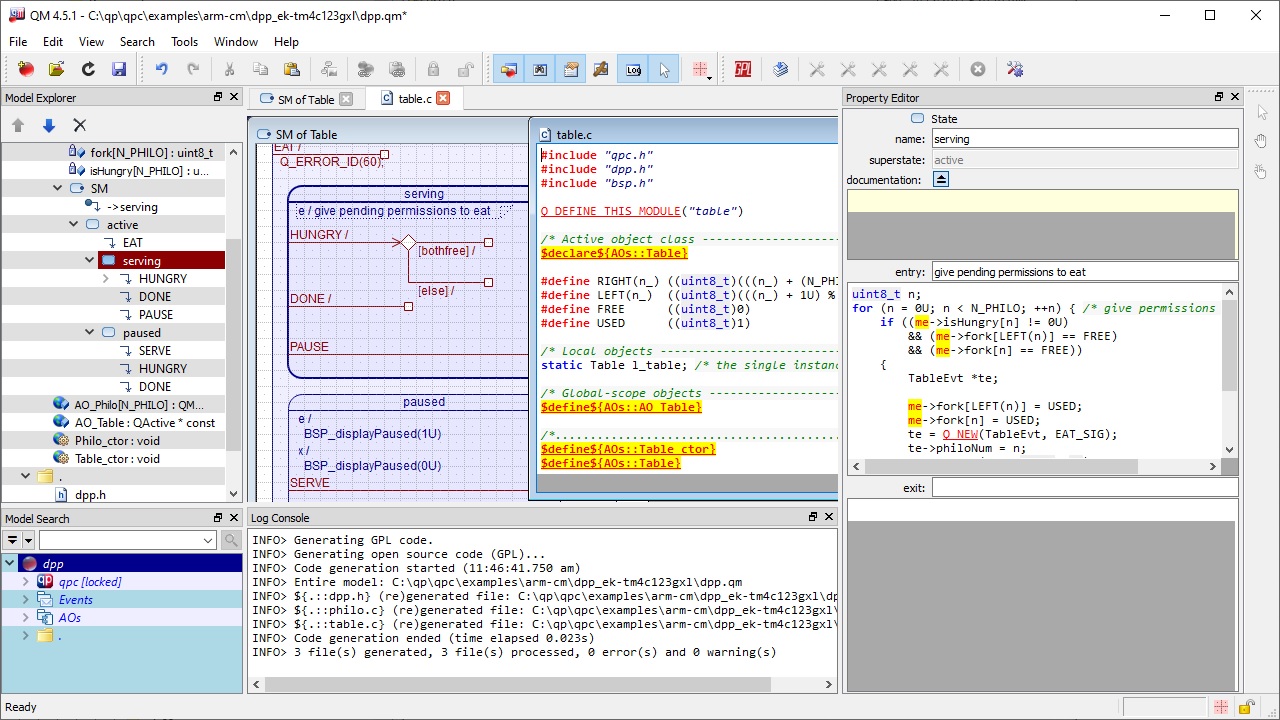Screen dimensions: 1280x720
Task: Click the Save Model floppy icon
Action: (x=119, y=69)
